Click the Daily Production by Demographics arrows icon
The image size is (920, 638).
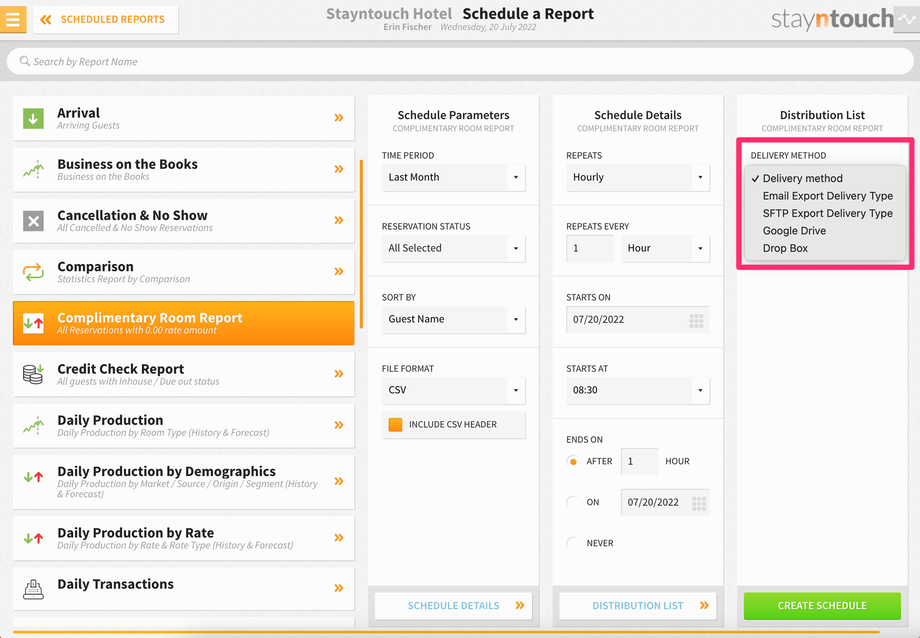point(33,477)
